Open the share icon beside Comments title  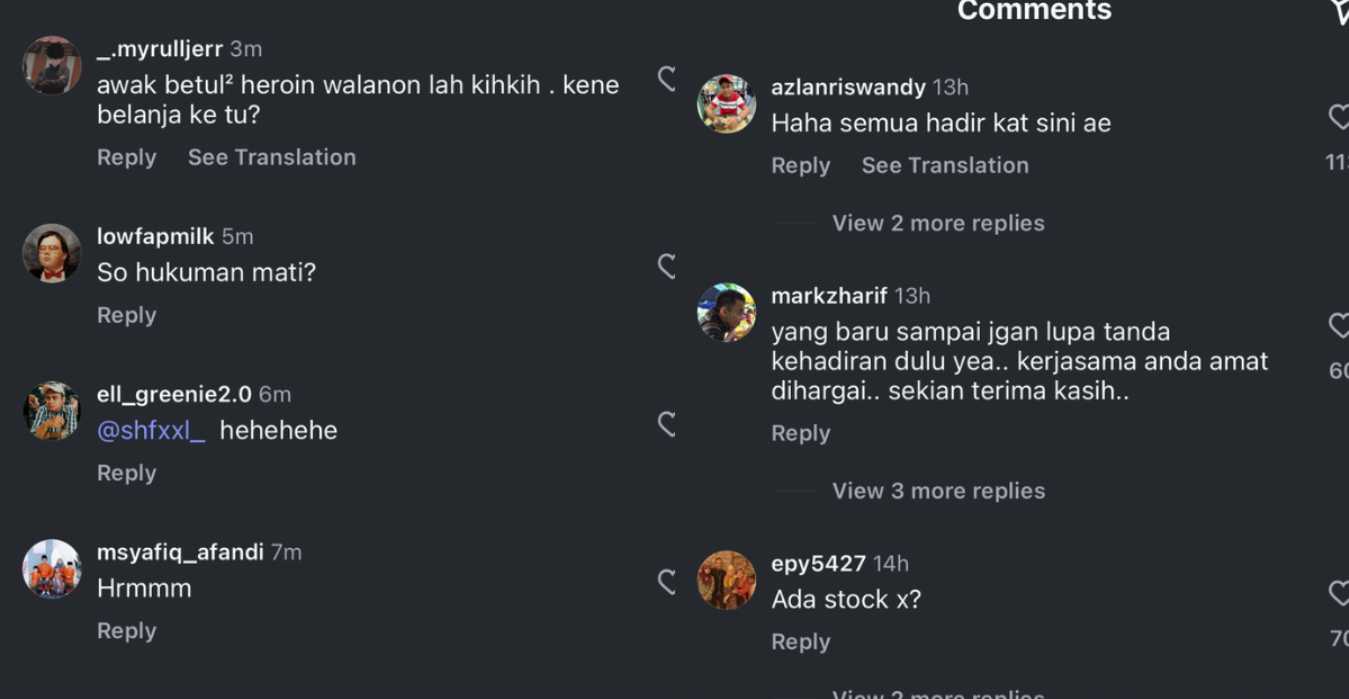(1340, 10)
